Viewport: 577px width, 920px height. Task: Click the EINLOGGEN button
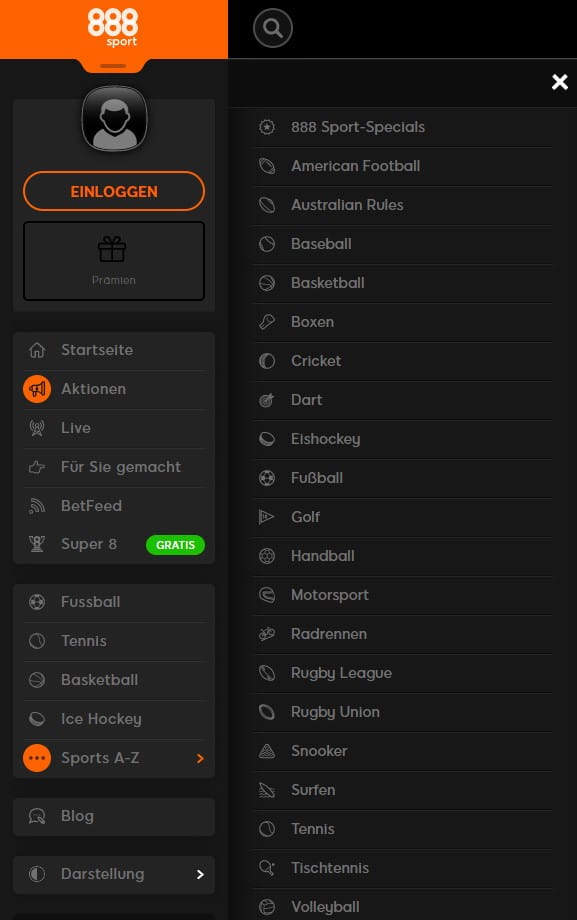pos(114,191)
